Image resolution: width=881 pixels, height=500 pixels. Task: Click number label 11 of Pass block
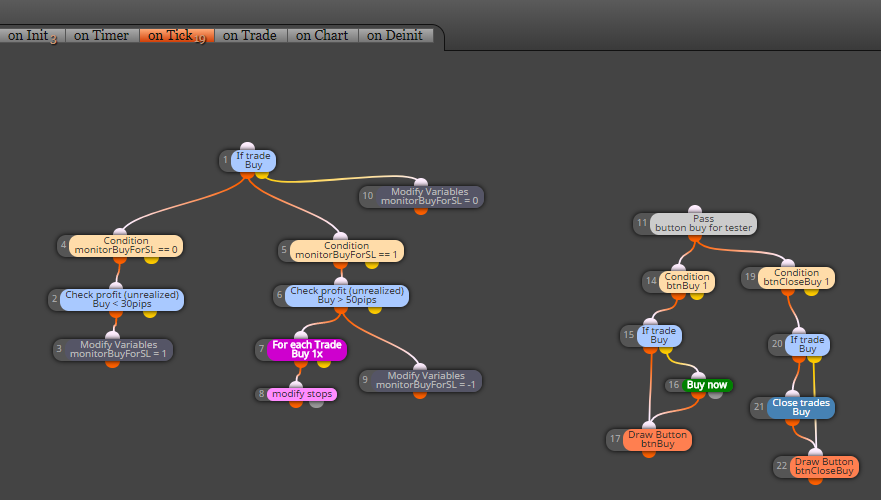(642, 224)
